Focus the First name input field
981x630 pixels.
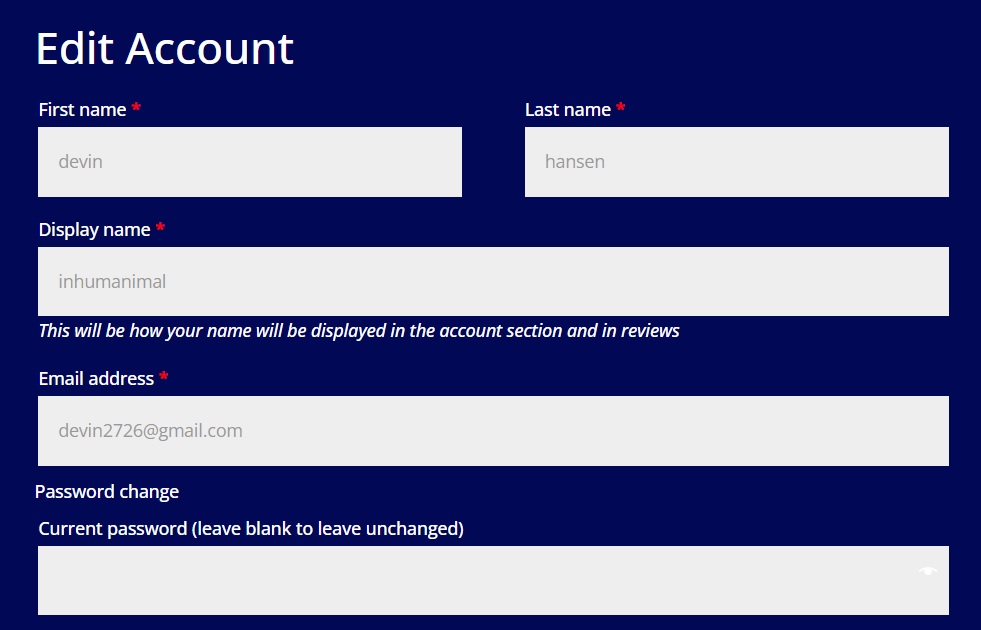pos(250,162)
